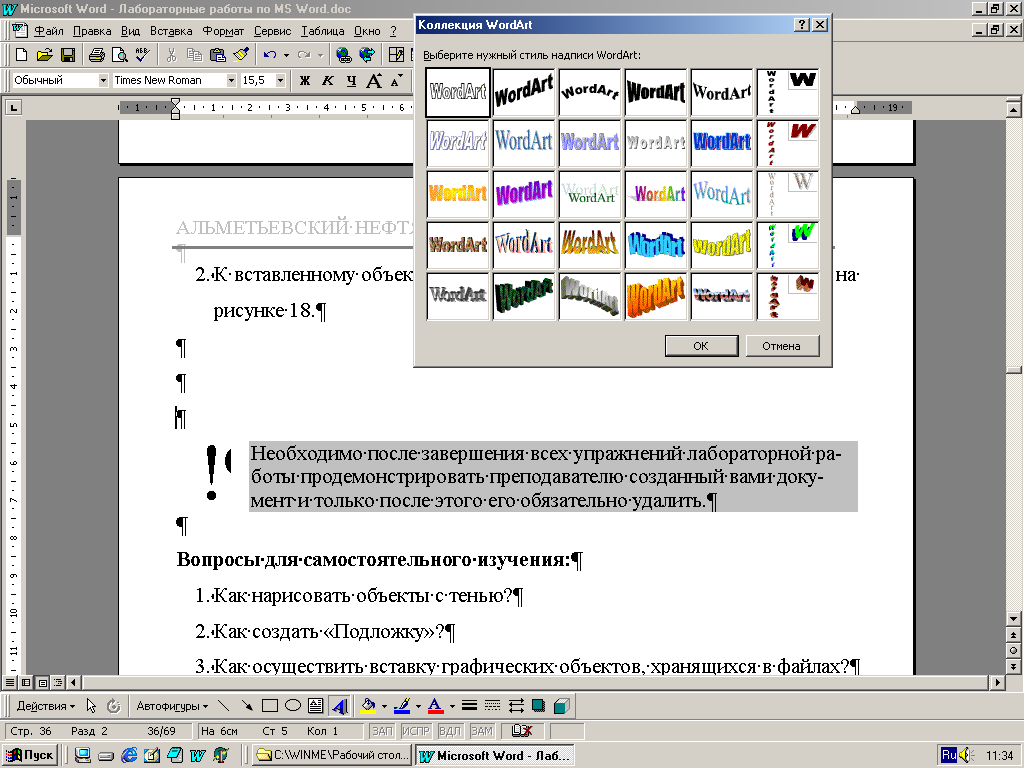Toggle ВДЛ extend selection indicator
Image resolution: width=1024 pixels, height=768 pixels.
pyautogui.click(x=450, y=731)
